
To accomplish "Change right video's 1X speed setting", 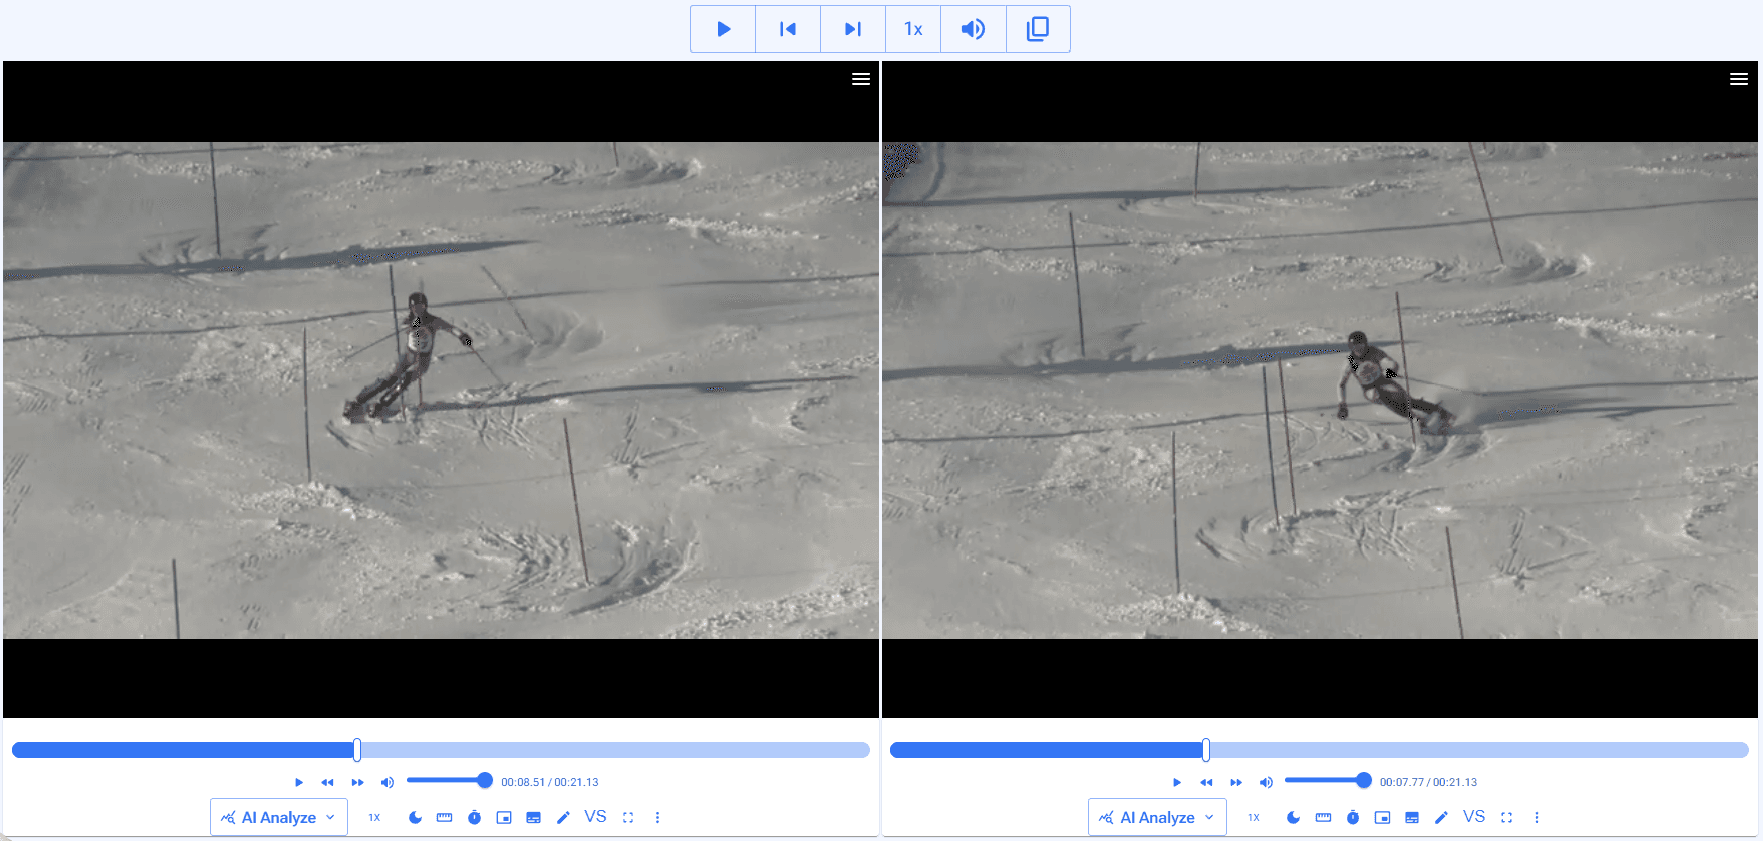I will click(1253, 817).
